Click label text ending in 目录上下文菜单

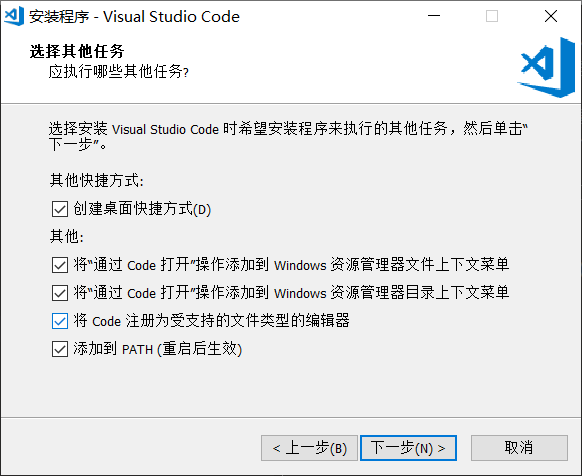coord(291,293)
